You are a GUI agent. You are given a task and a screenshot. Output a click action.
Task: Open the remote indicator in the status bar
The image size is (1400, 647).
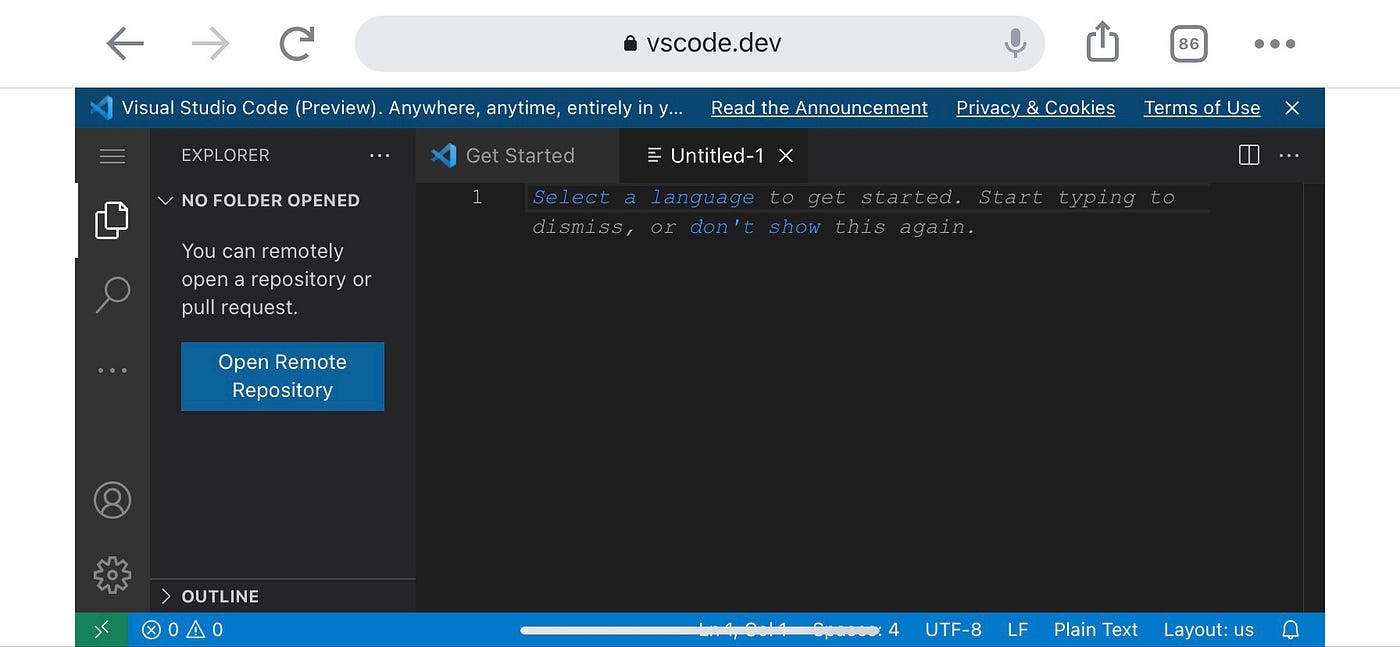pyautogui.click(x=101, y=629)
